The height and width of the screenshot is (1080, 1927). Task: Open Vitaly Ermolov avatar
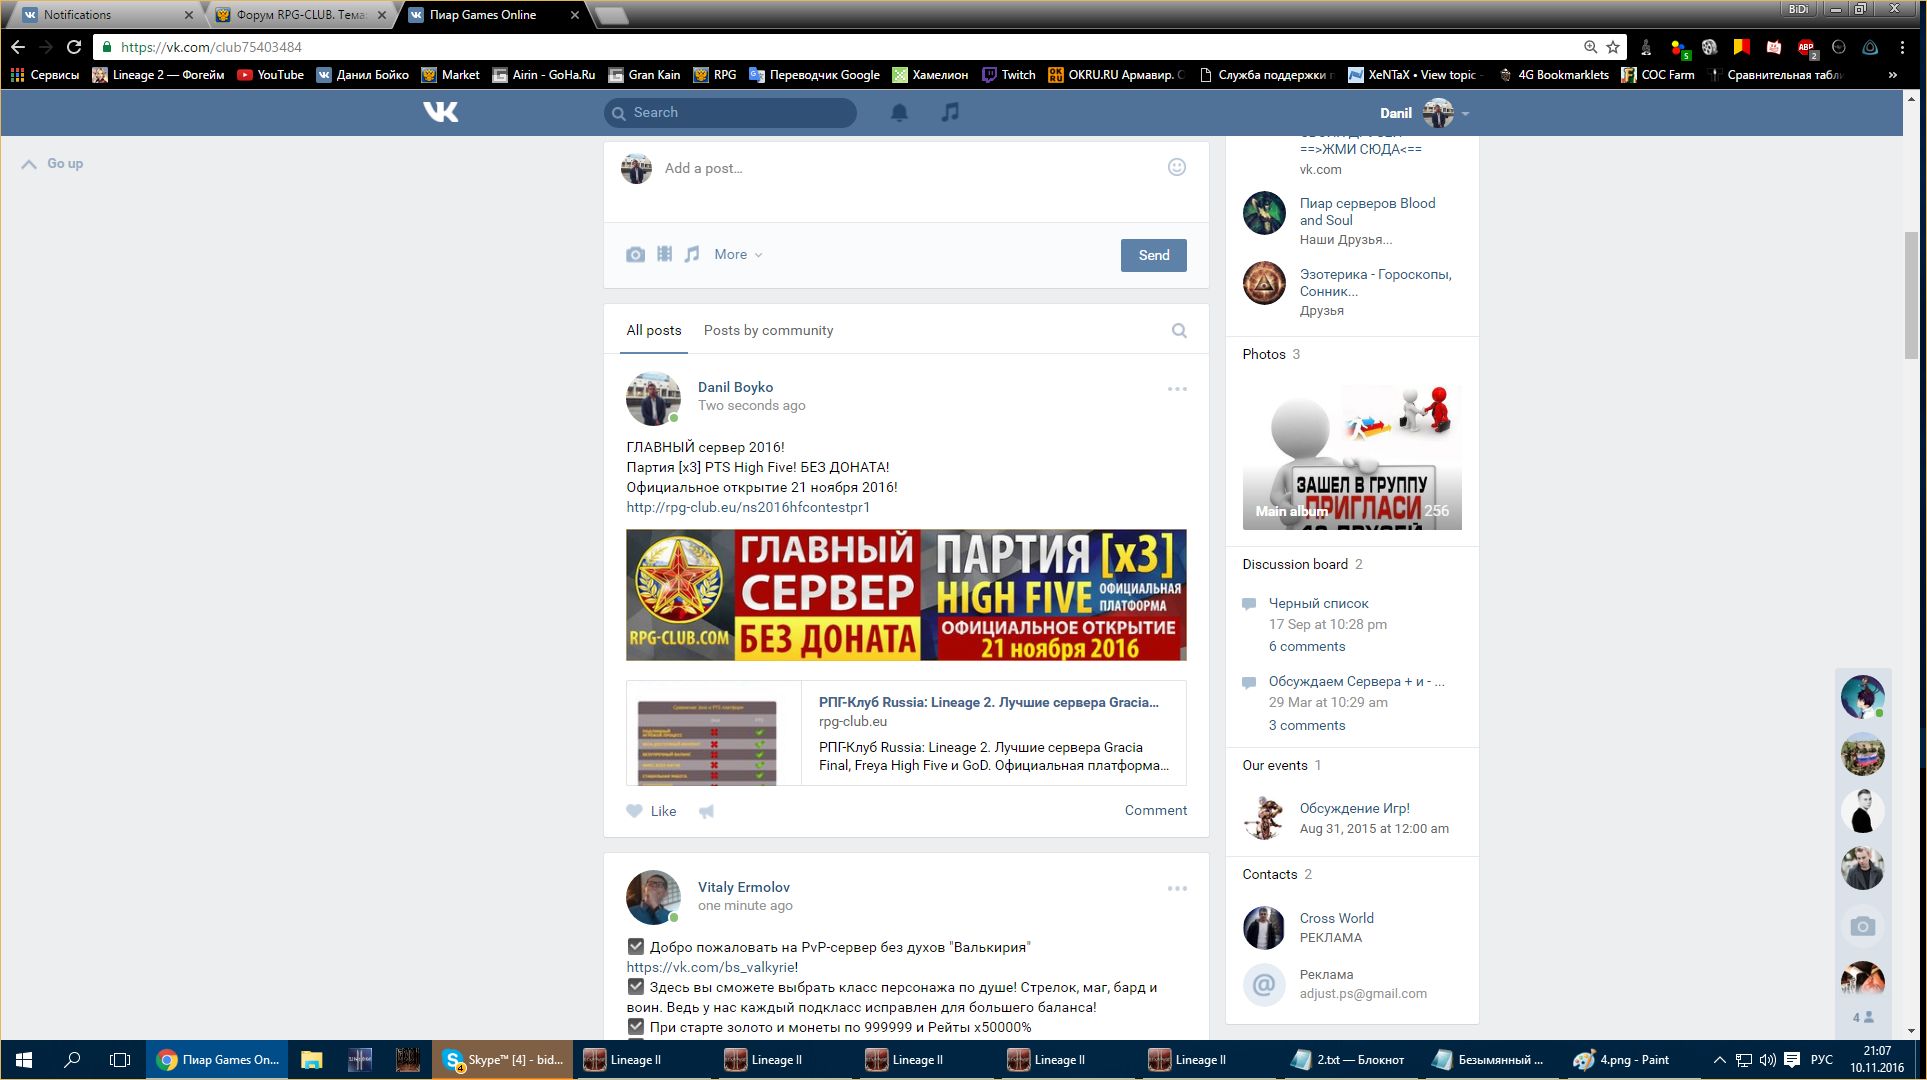coord(653,897)
